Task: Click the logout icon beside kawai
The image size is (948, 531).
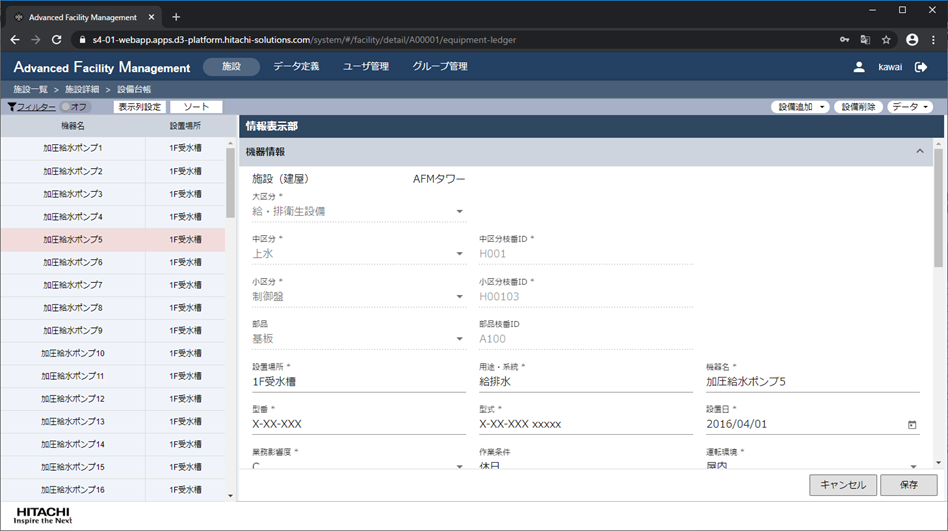Action: [x=921, y=67]
